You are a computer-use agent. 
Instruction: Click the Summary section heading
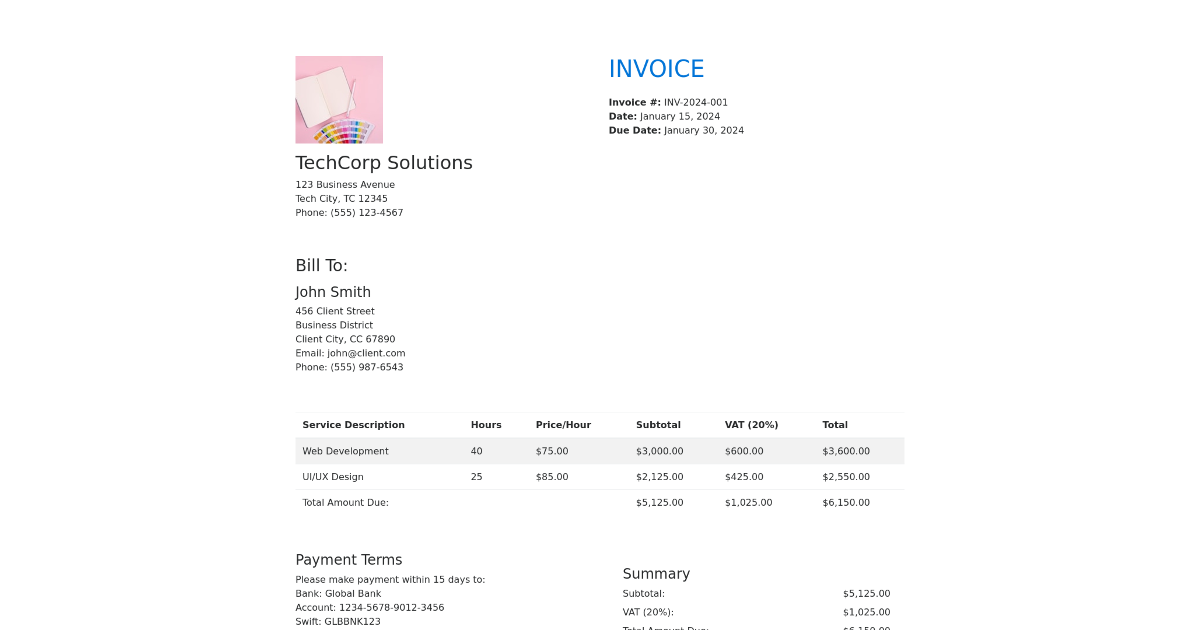[x=656, y=574]
